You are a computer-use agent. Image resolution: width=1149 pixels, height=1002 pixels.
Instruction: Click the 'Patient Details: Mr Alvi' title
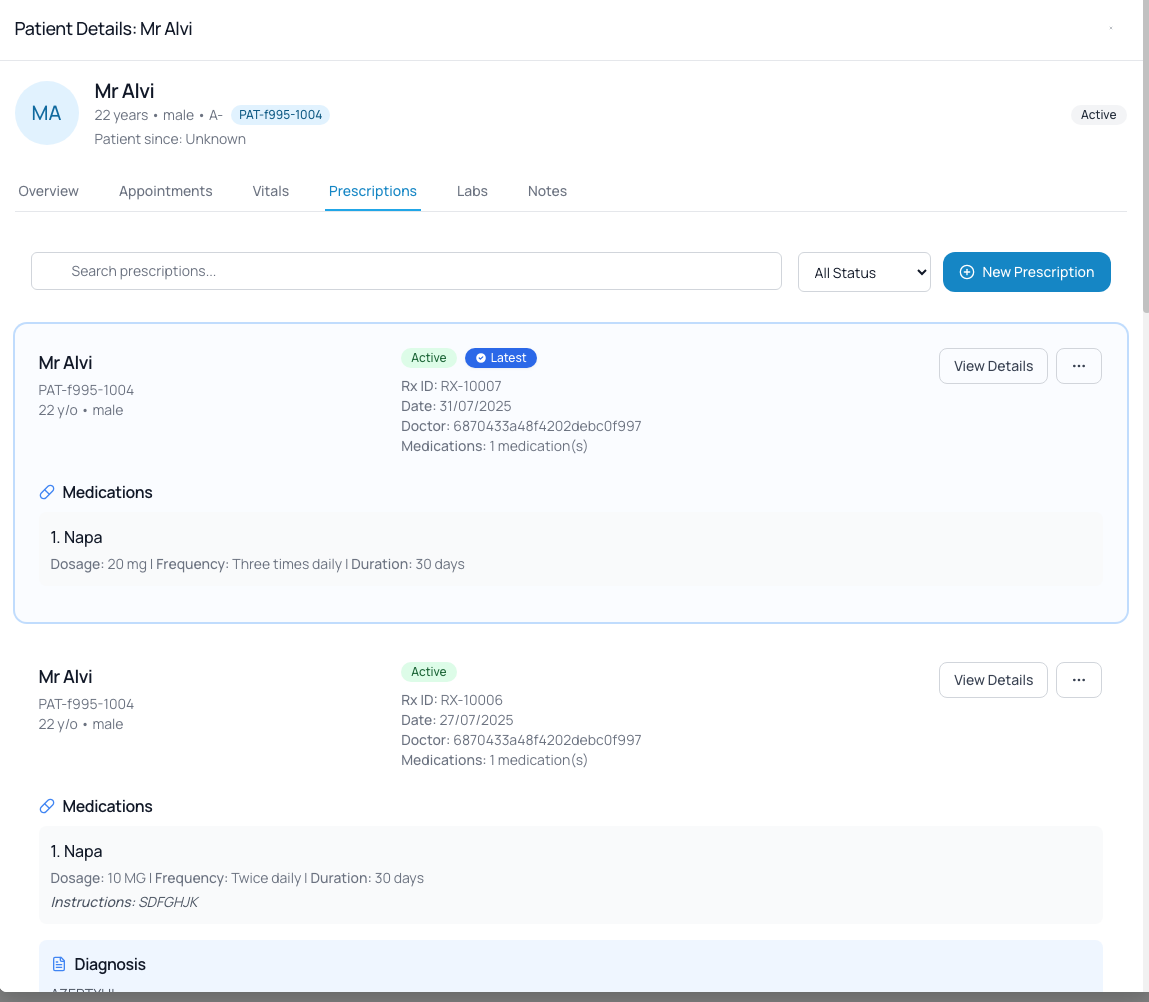pos(103,29)
